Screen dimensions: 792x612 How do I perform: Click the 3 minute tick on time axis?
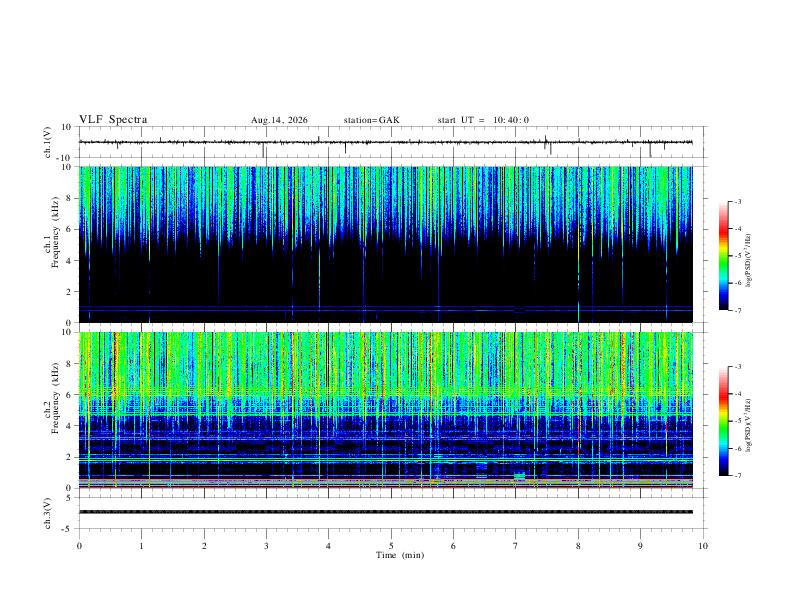pos(266,546)
